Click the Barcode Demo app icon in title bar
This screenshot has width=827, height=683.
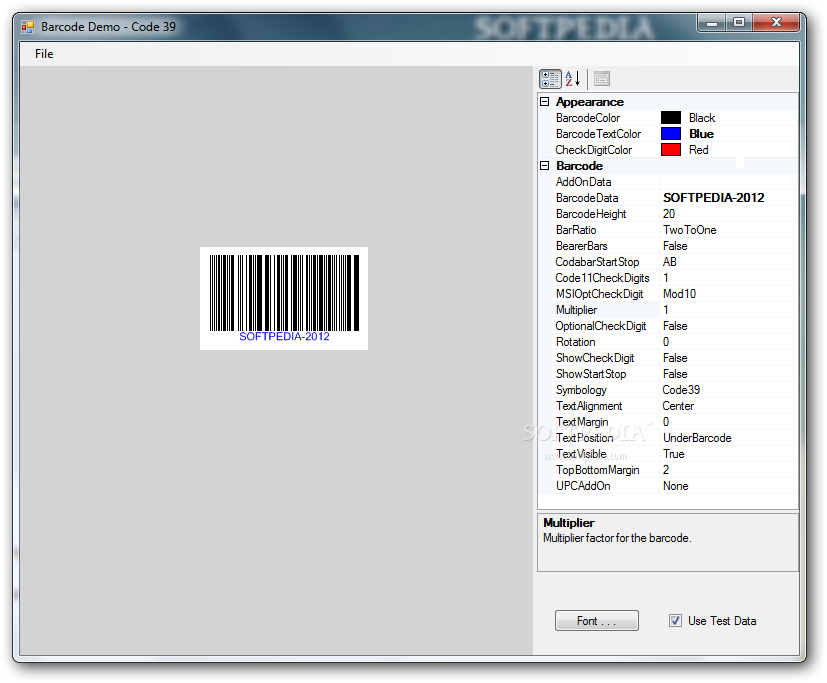[x=27, y=27]
